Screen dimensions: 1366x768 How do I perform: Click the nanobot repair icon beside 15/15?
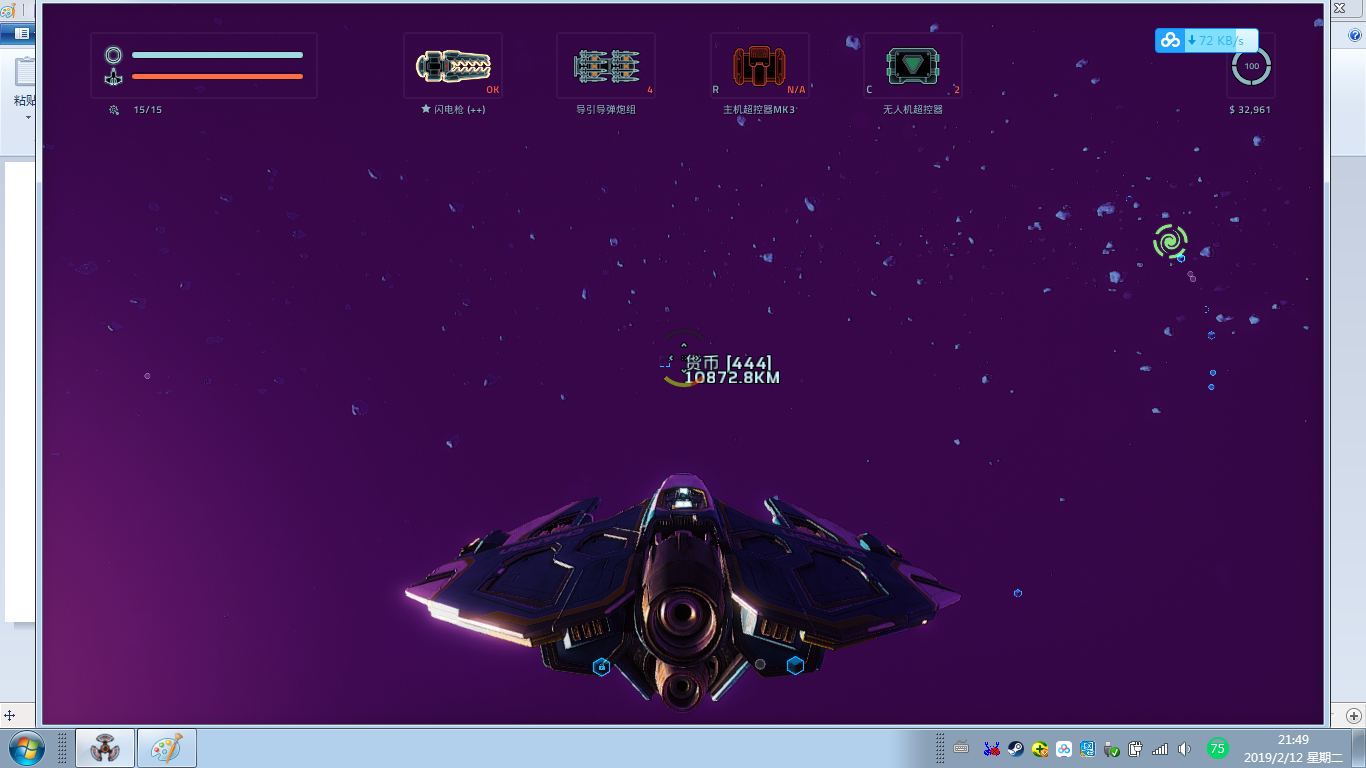114,110
